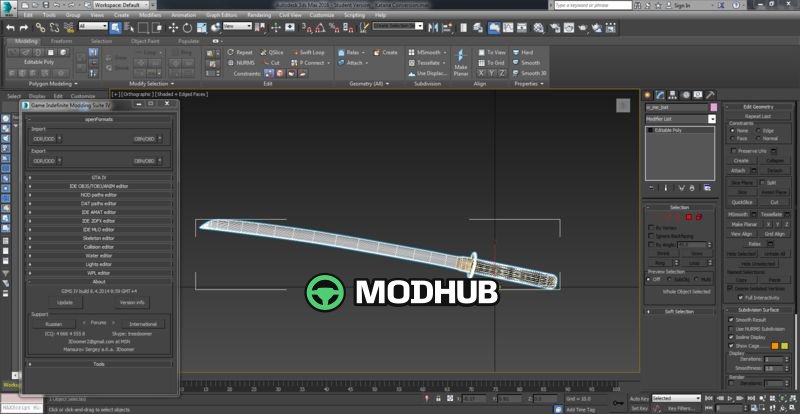The height and width of the screenshot is (414, 800).
Task: Click the International support forum button
Action: click(x=143, y=324)
